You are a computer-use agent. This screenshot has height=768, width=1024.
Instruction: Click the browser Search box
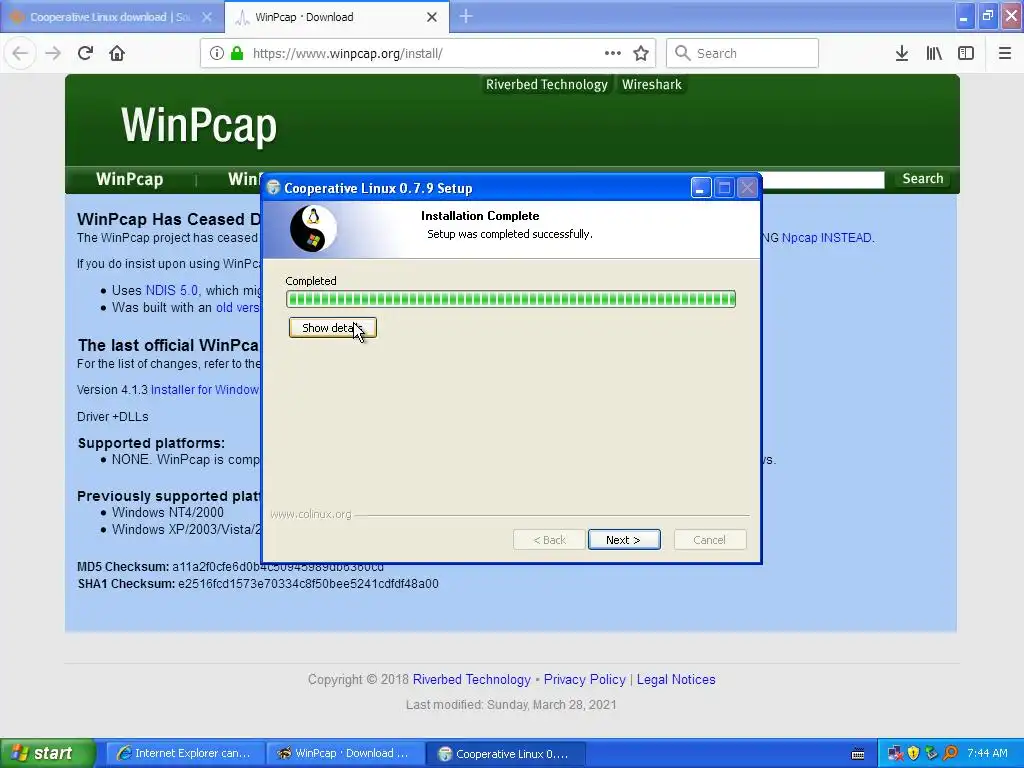[x=743, y=53]
